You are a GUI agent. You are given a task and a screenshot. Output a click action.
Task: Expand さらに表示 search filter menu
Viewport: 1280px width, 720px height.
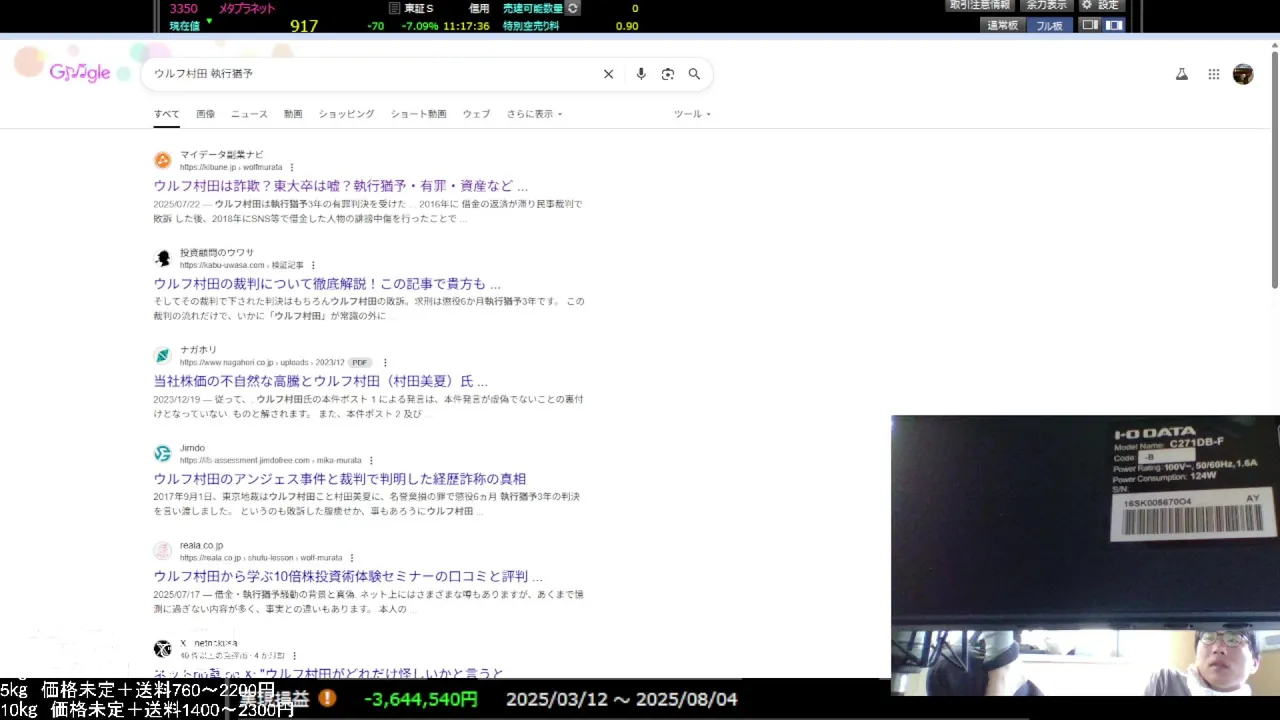click(x=534, y=114)
